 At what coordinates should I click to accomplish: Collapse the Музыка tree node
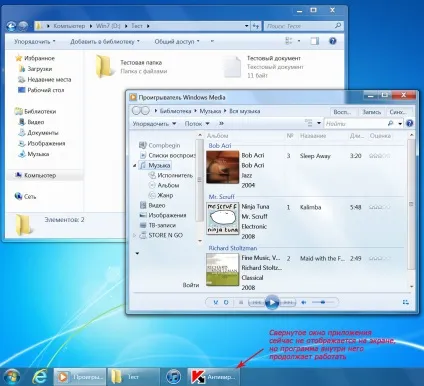tap(135, 165)
